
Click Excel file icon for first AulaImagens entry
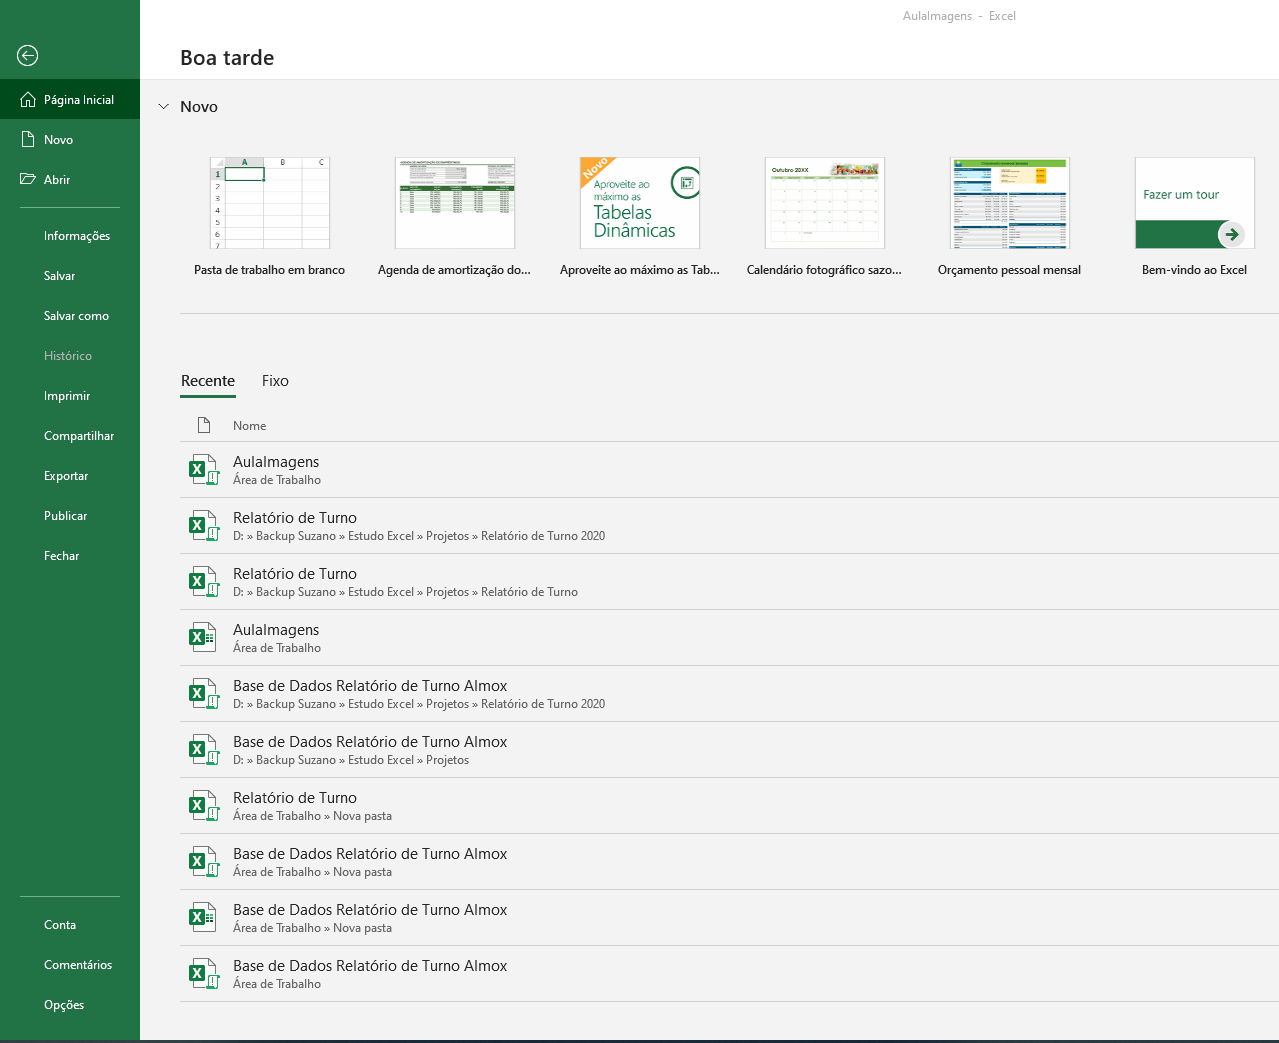(x=204, y=469)
